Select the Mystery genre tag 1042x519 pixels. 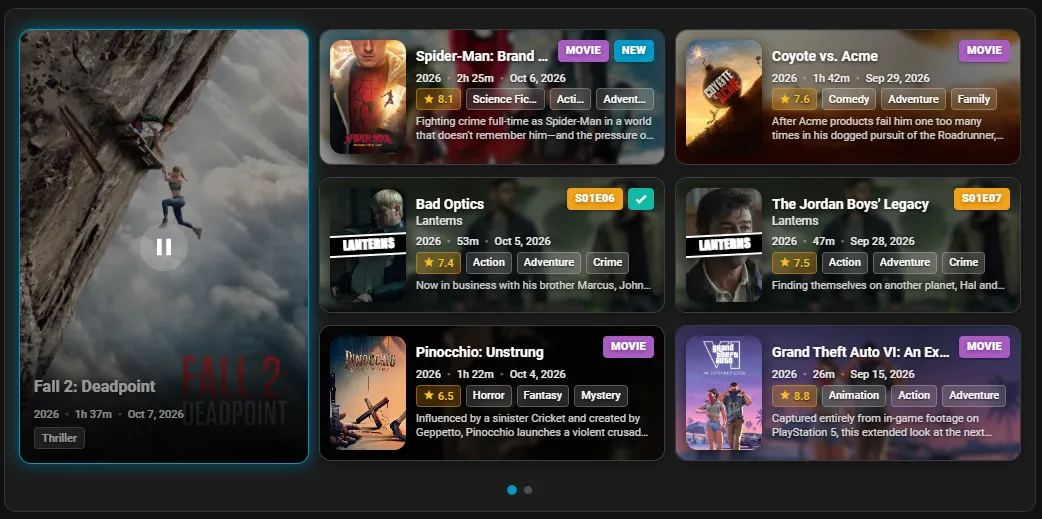point(601,395)
